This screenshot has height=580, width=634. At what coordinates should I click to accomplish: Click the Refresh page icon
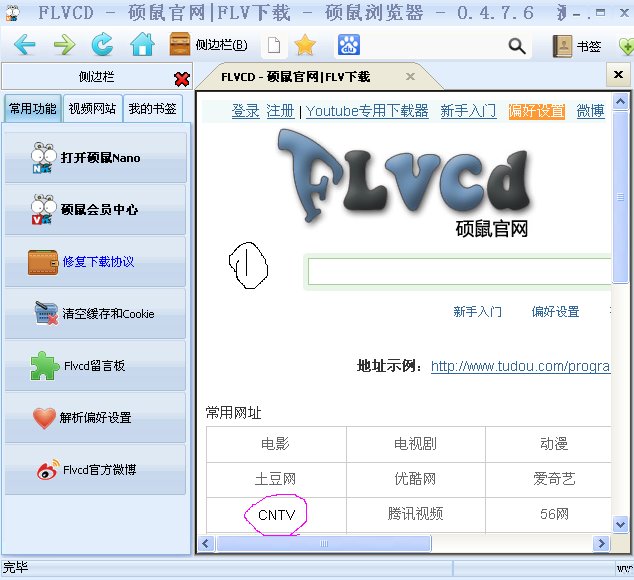click(x=102, y=44)
